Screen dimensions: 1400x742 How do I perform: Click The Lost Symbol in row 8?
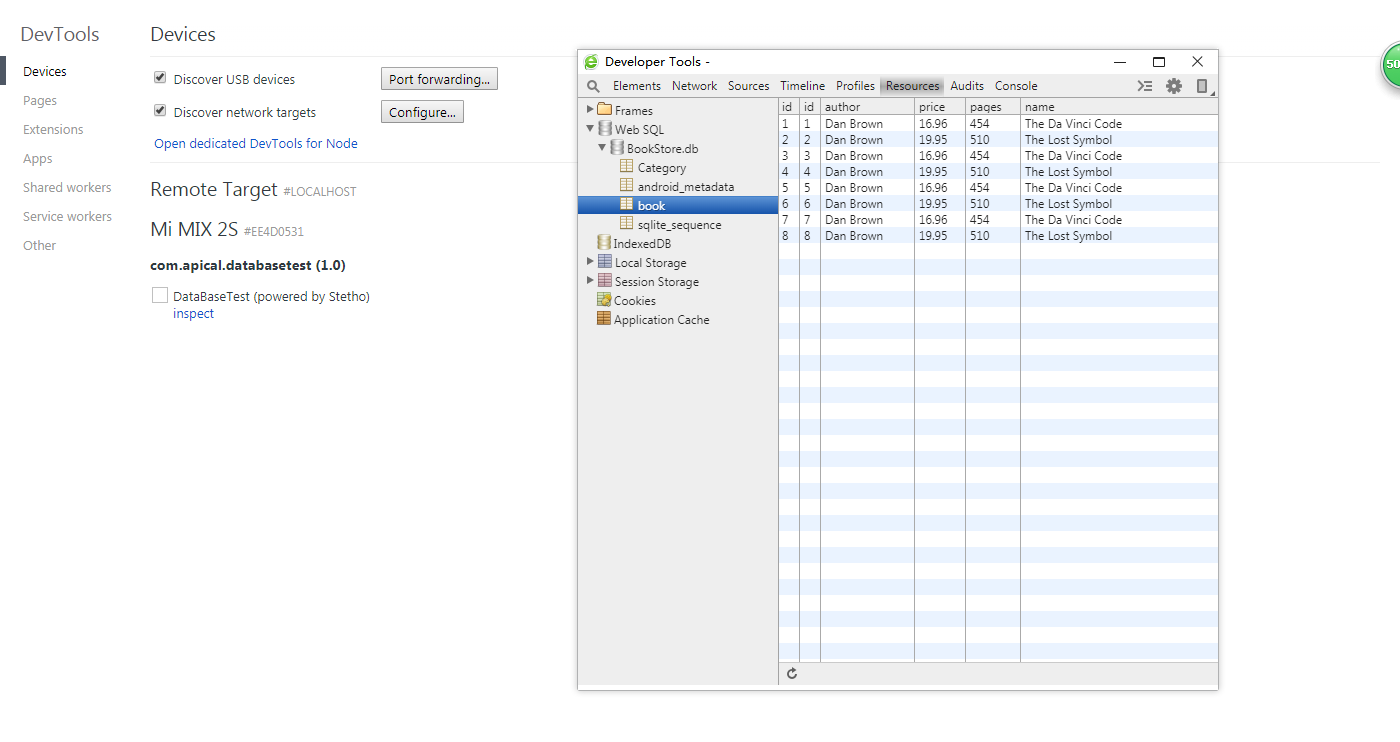click(1068, 236)
